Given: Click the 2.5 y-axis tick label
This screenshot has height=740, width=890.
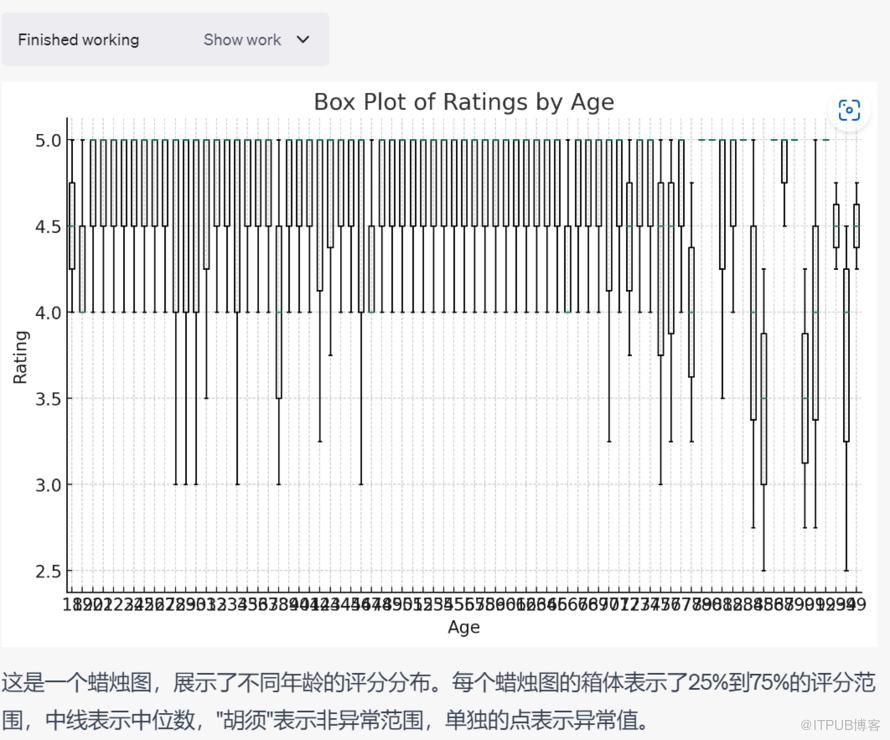Looking at the screenshot, I should coord(48,571).
